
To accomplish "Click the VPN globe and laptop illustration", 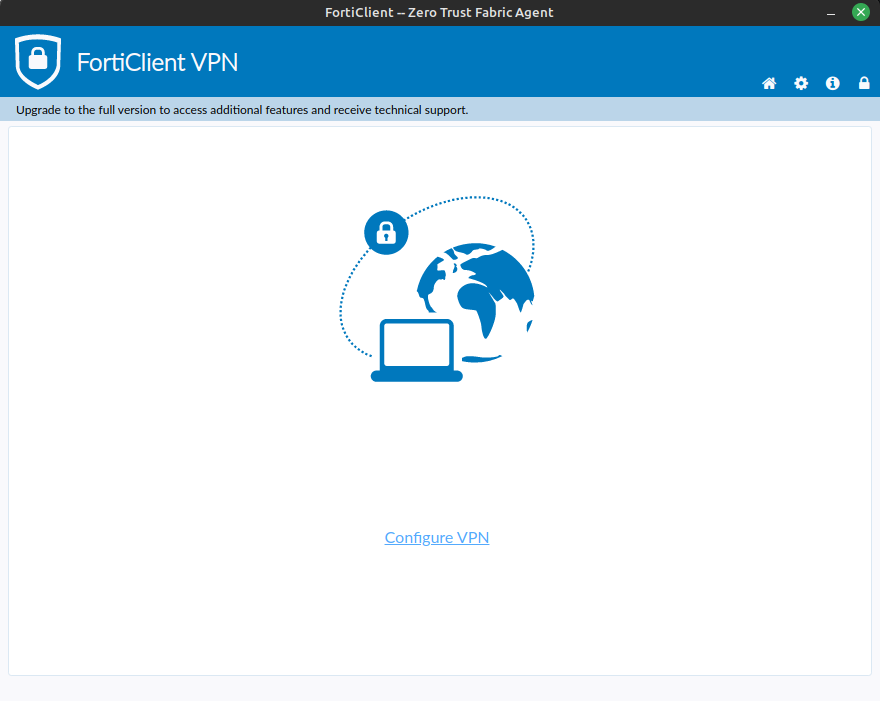I will [437, 289].
